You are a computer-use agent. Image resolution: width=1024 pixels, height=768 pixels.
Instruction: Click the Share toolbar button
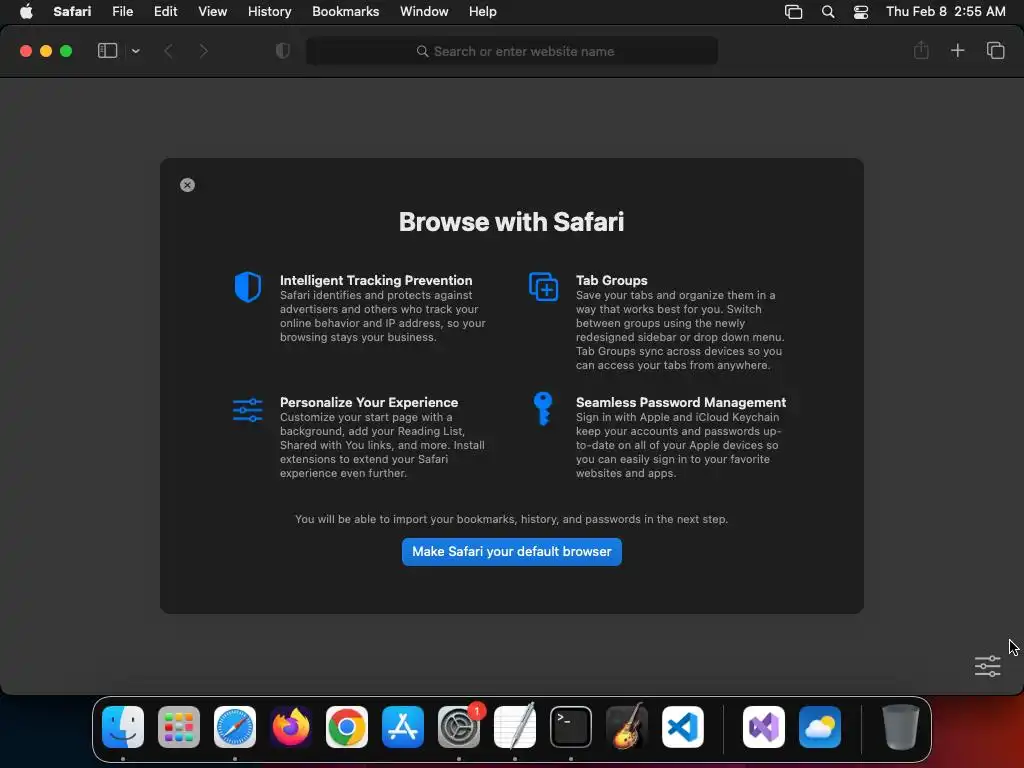point(921,50)
